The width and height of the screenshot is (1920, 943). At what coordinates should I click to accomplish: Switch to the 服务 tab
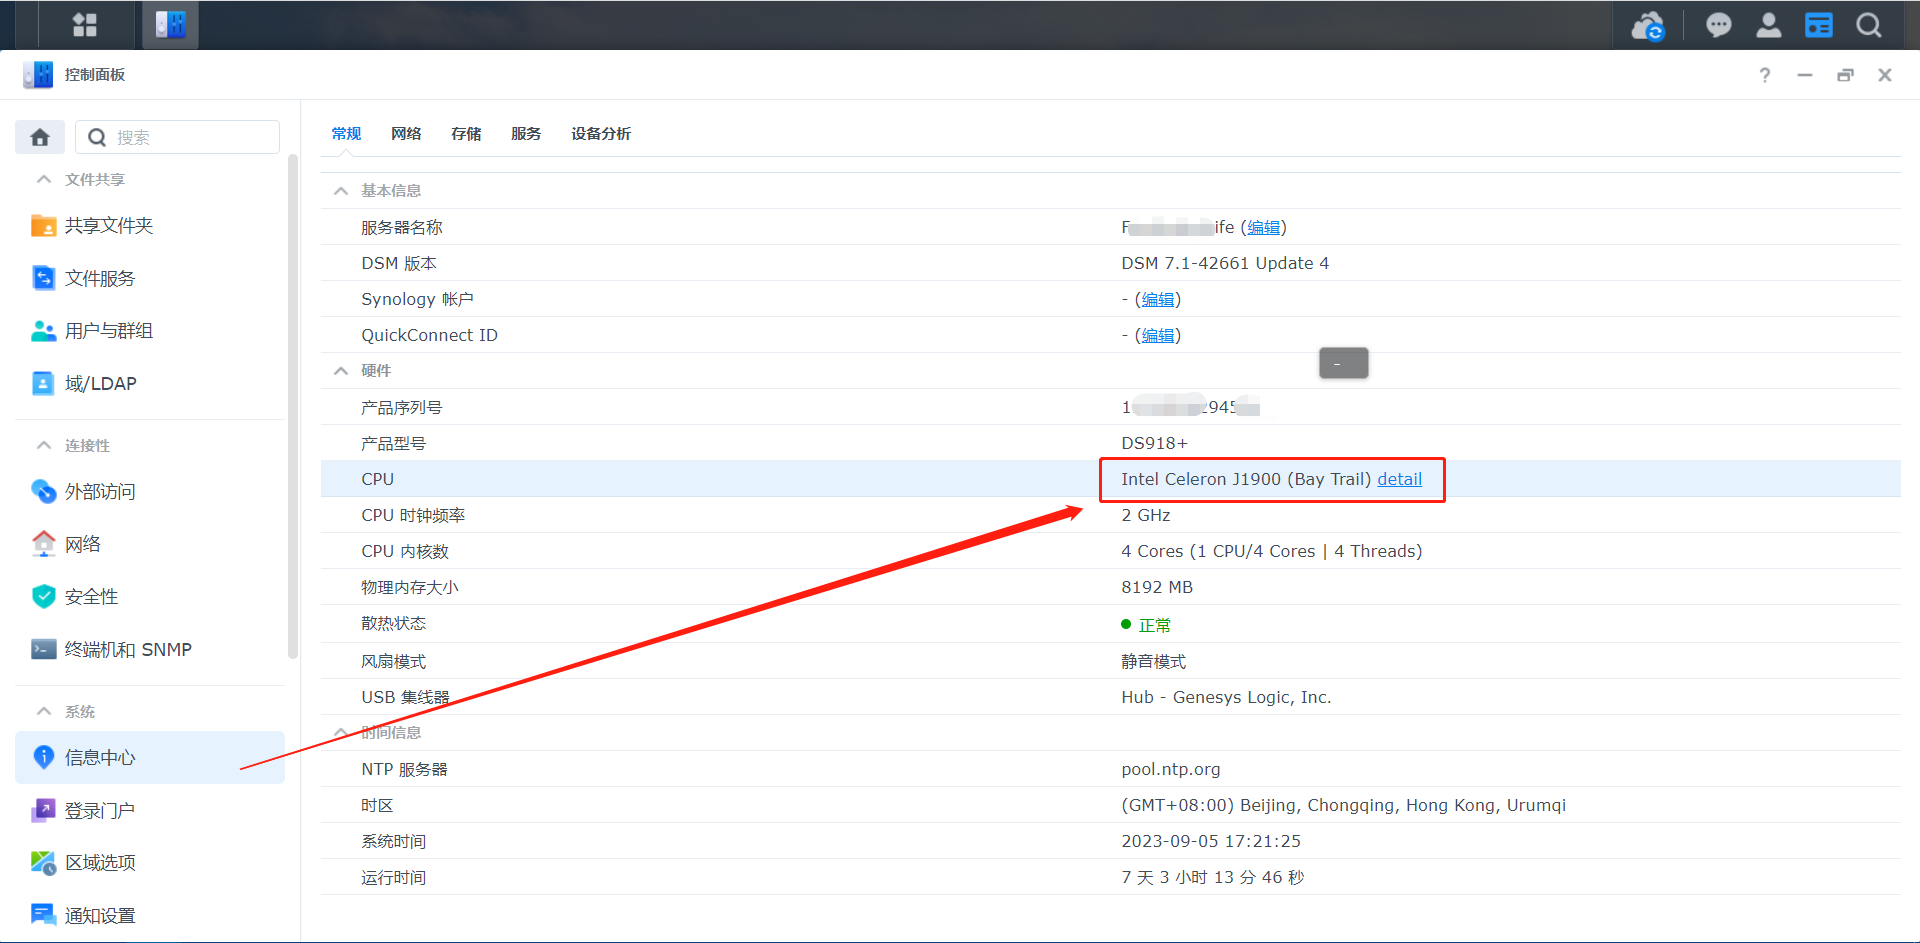coord(526,133)
